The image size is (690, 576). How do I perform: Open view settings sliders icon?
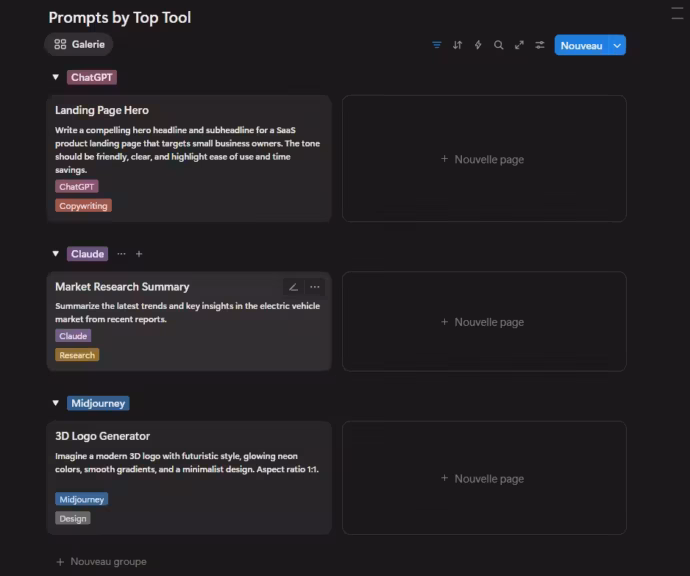click(540, 45)
